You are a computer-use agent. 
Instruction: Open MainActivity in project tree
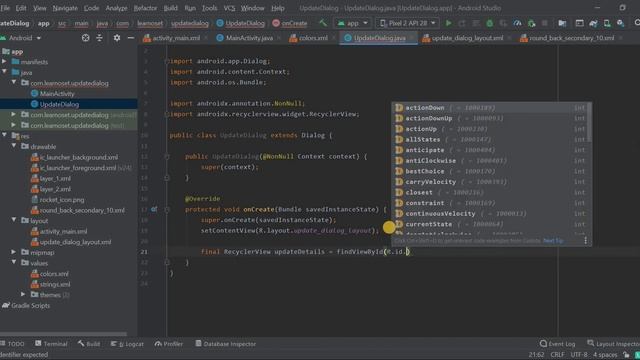point(57,94)
